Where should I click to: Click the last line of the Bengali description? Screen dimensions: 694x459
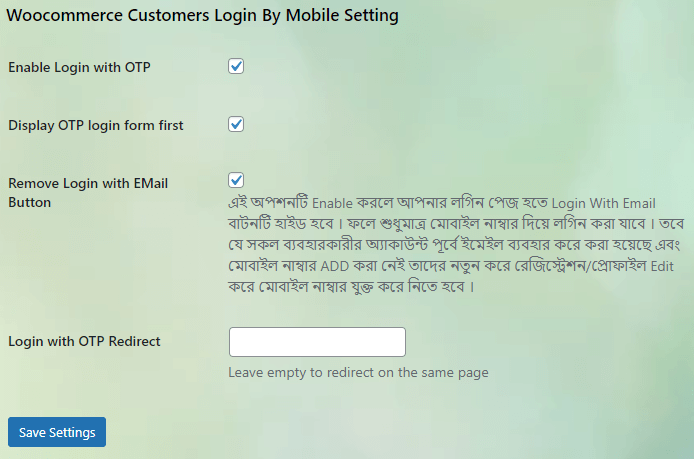[x=351, y=287]
